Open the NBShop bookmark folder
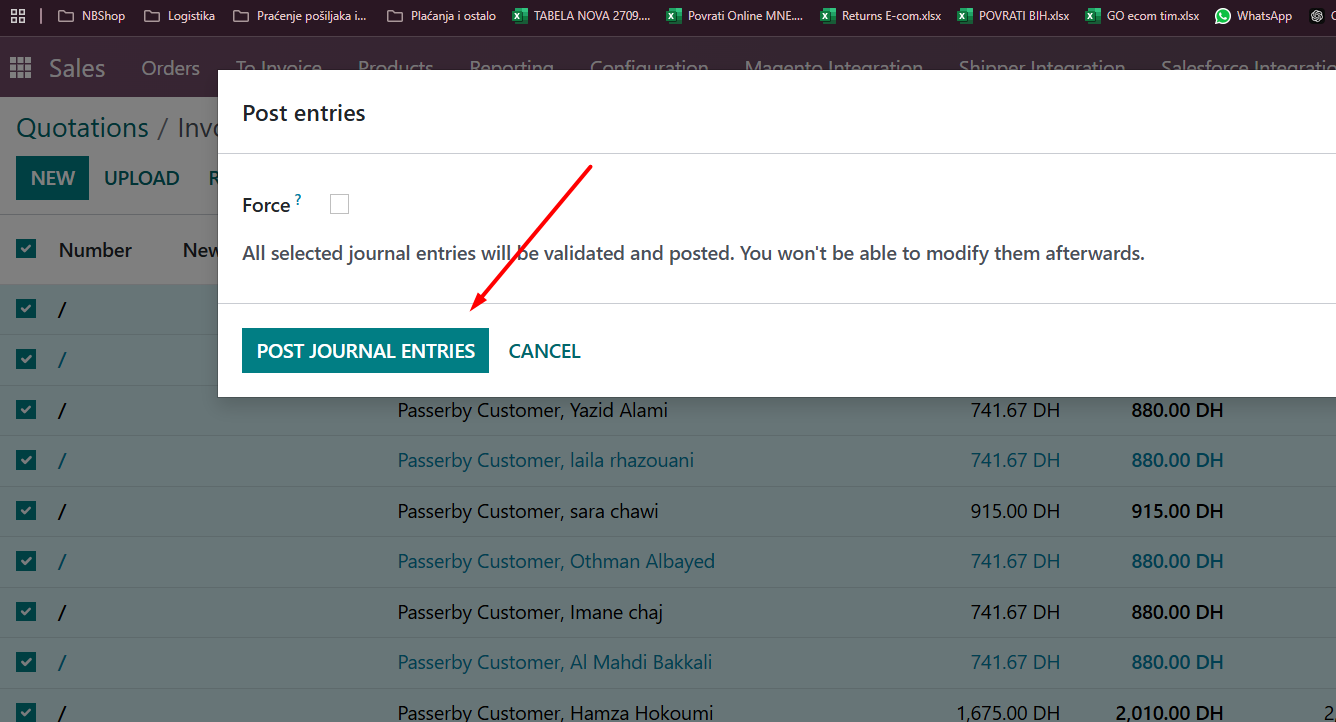This screenshot has width=1336, height=722. (x=91, y=16)
